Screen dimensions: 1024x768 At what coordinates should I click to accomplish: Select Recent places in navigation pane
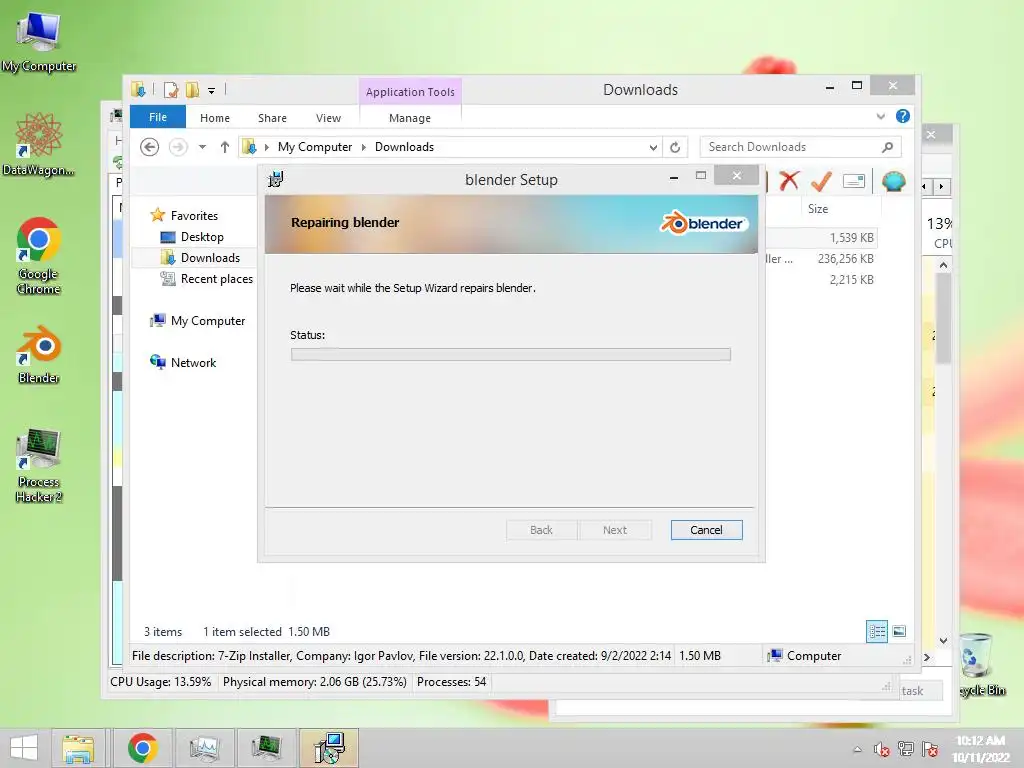coord(216,279)
